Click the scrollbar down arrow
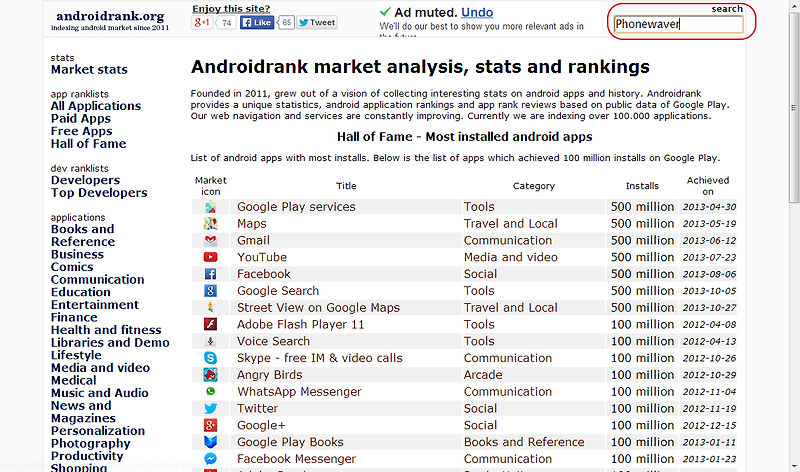800x472 pixels. [x=794, y=466]
